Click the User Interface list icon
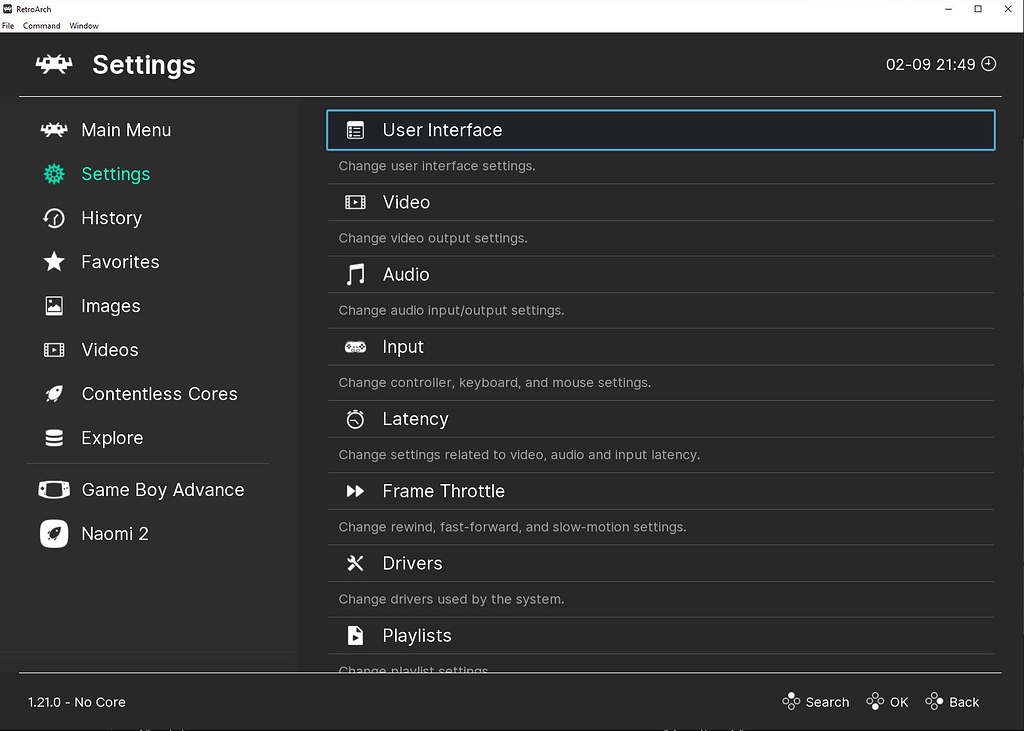The image size is (1024, 731). click(355, 131)
